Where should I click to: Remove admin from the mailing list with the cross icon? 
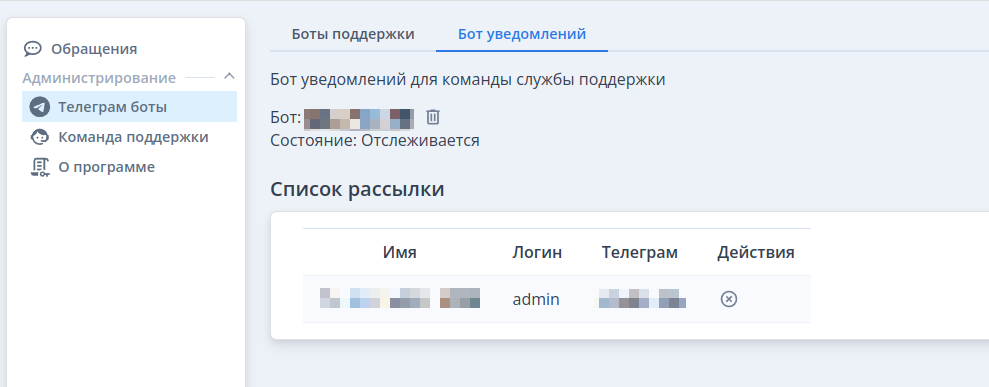coord(729,299)
